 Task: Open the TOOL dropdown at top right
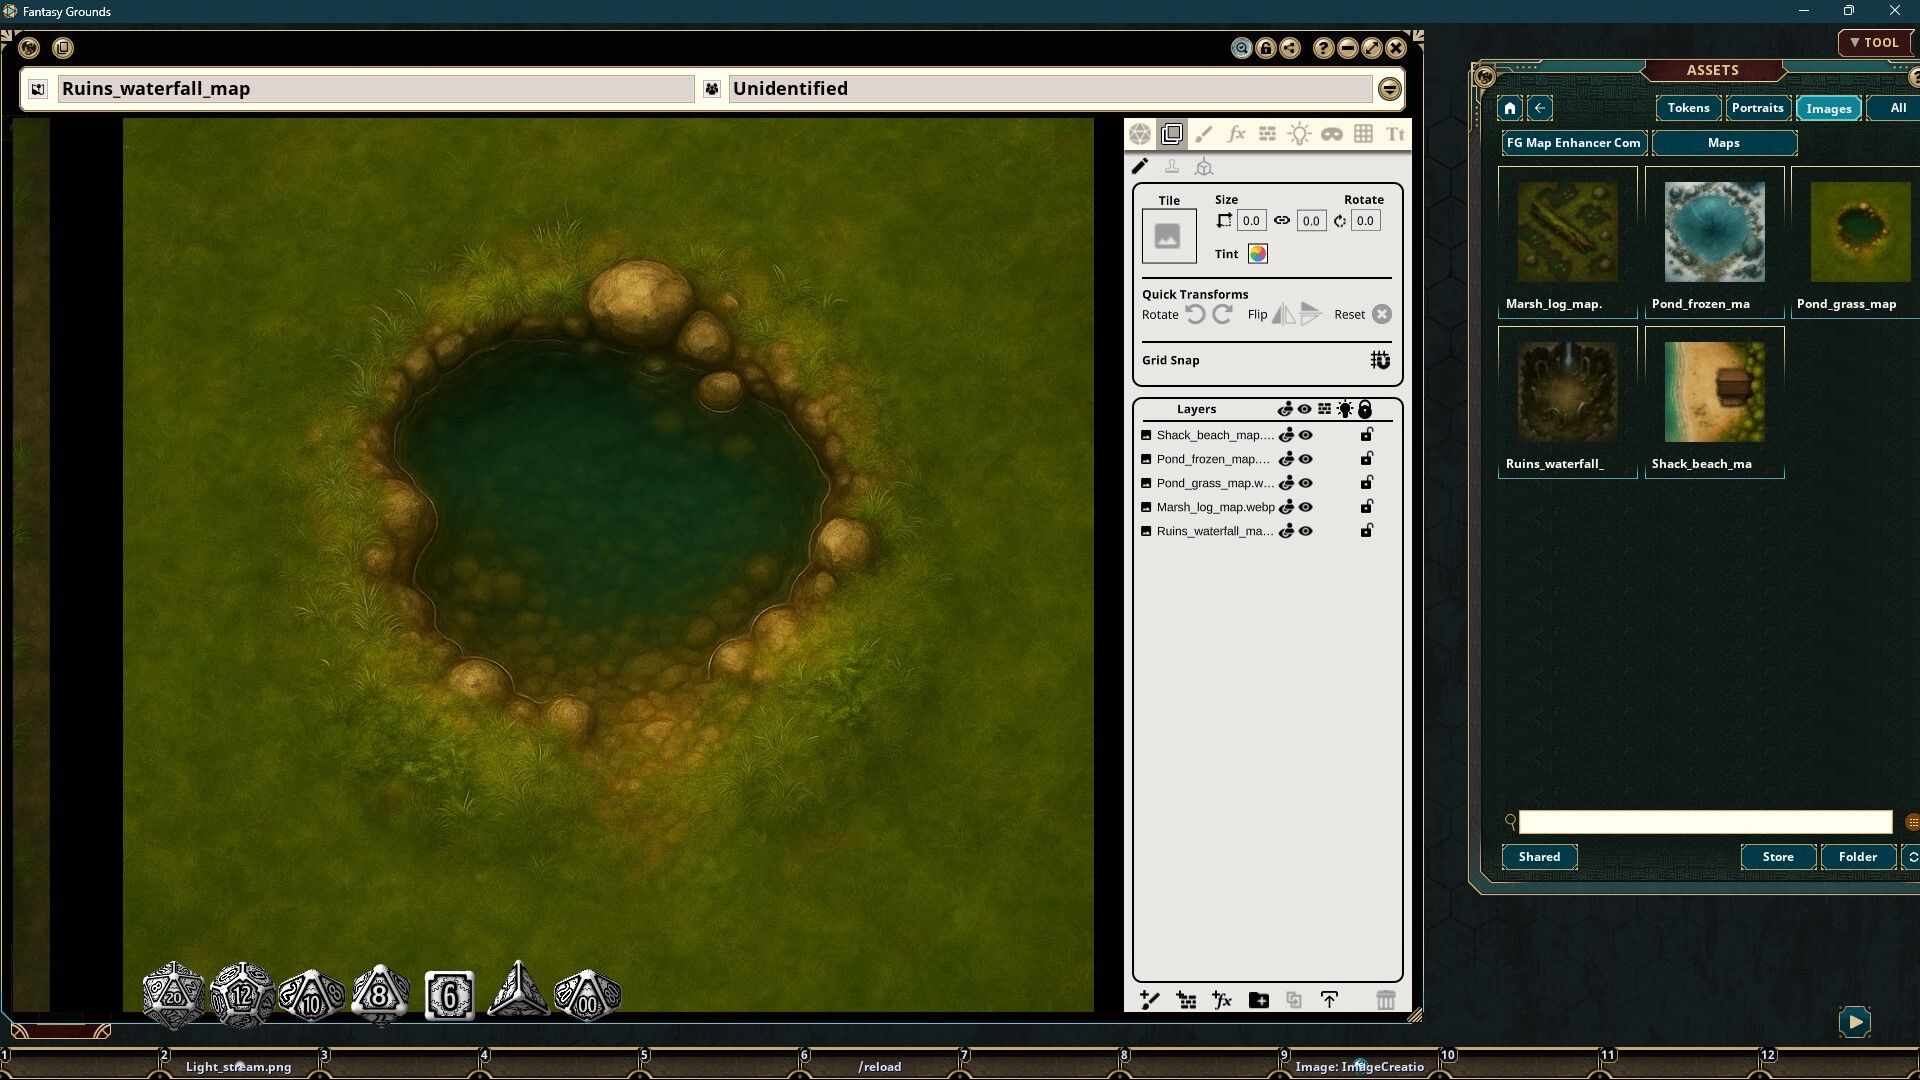point(1875,42)
